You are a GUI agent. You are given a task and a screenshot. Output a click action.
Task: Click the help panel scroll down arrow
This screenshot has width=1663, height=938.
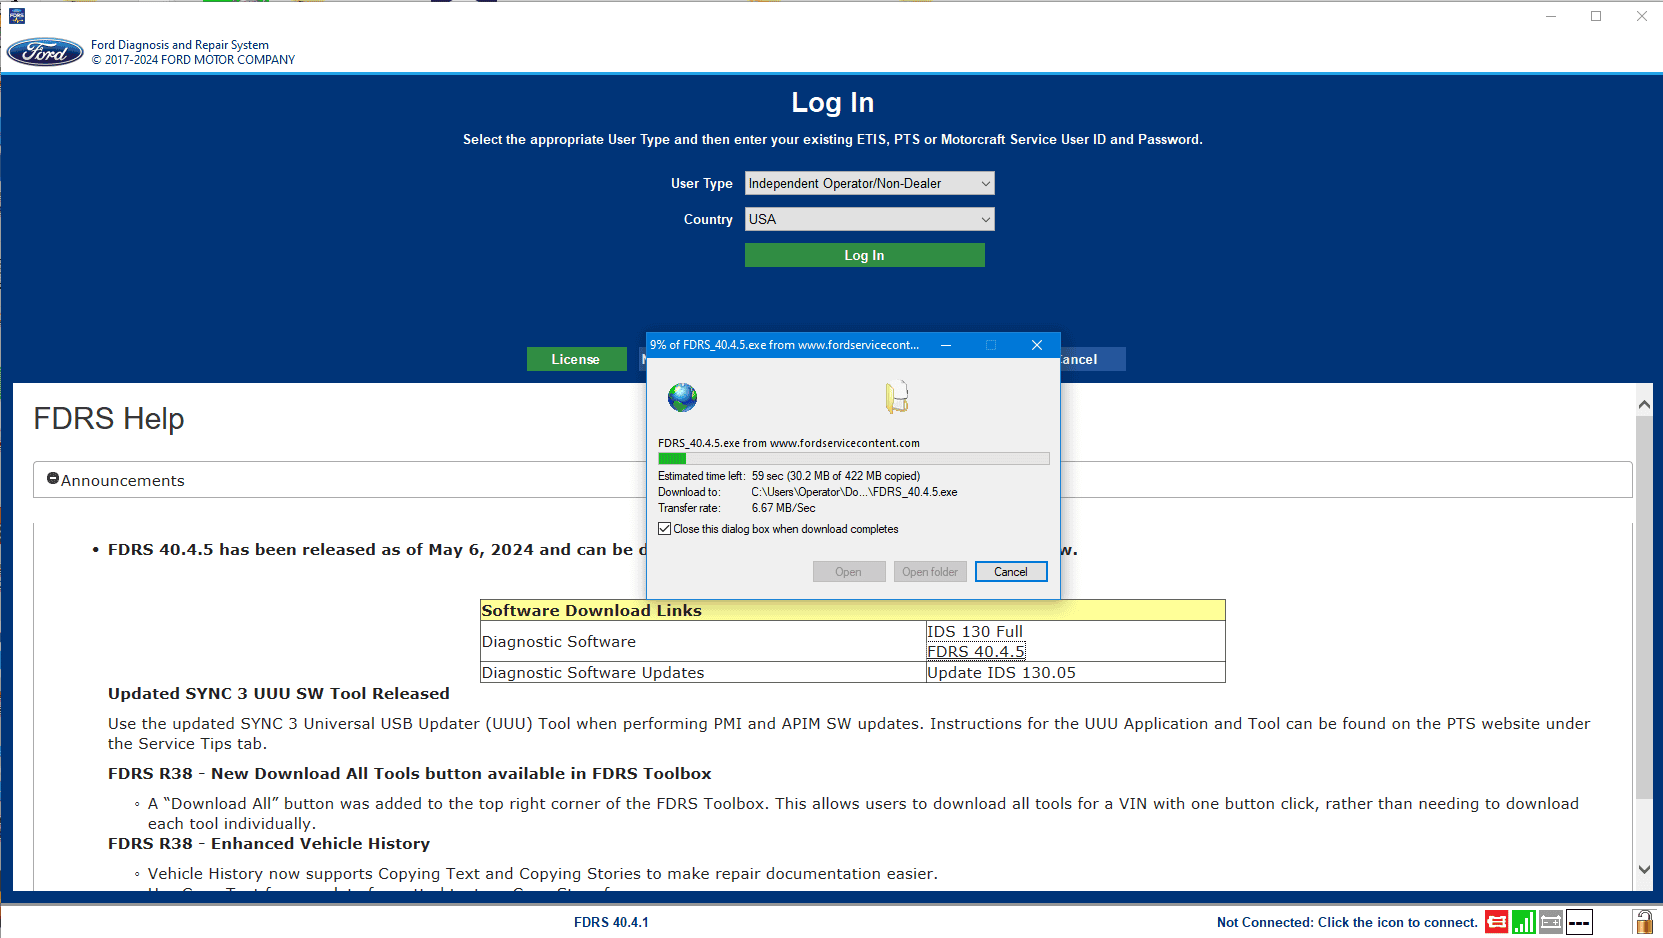point(1644,870)
